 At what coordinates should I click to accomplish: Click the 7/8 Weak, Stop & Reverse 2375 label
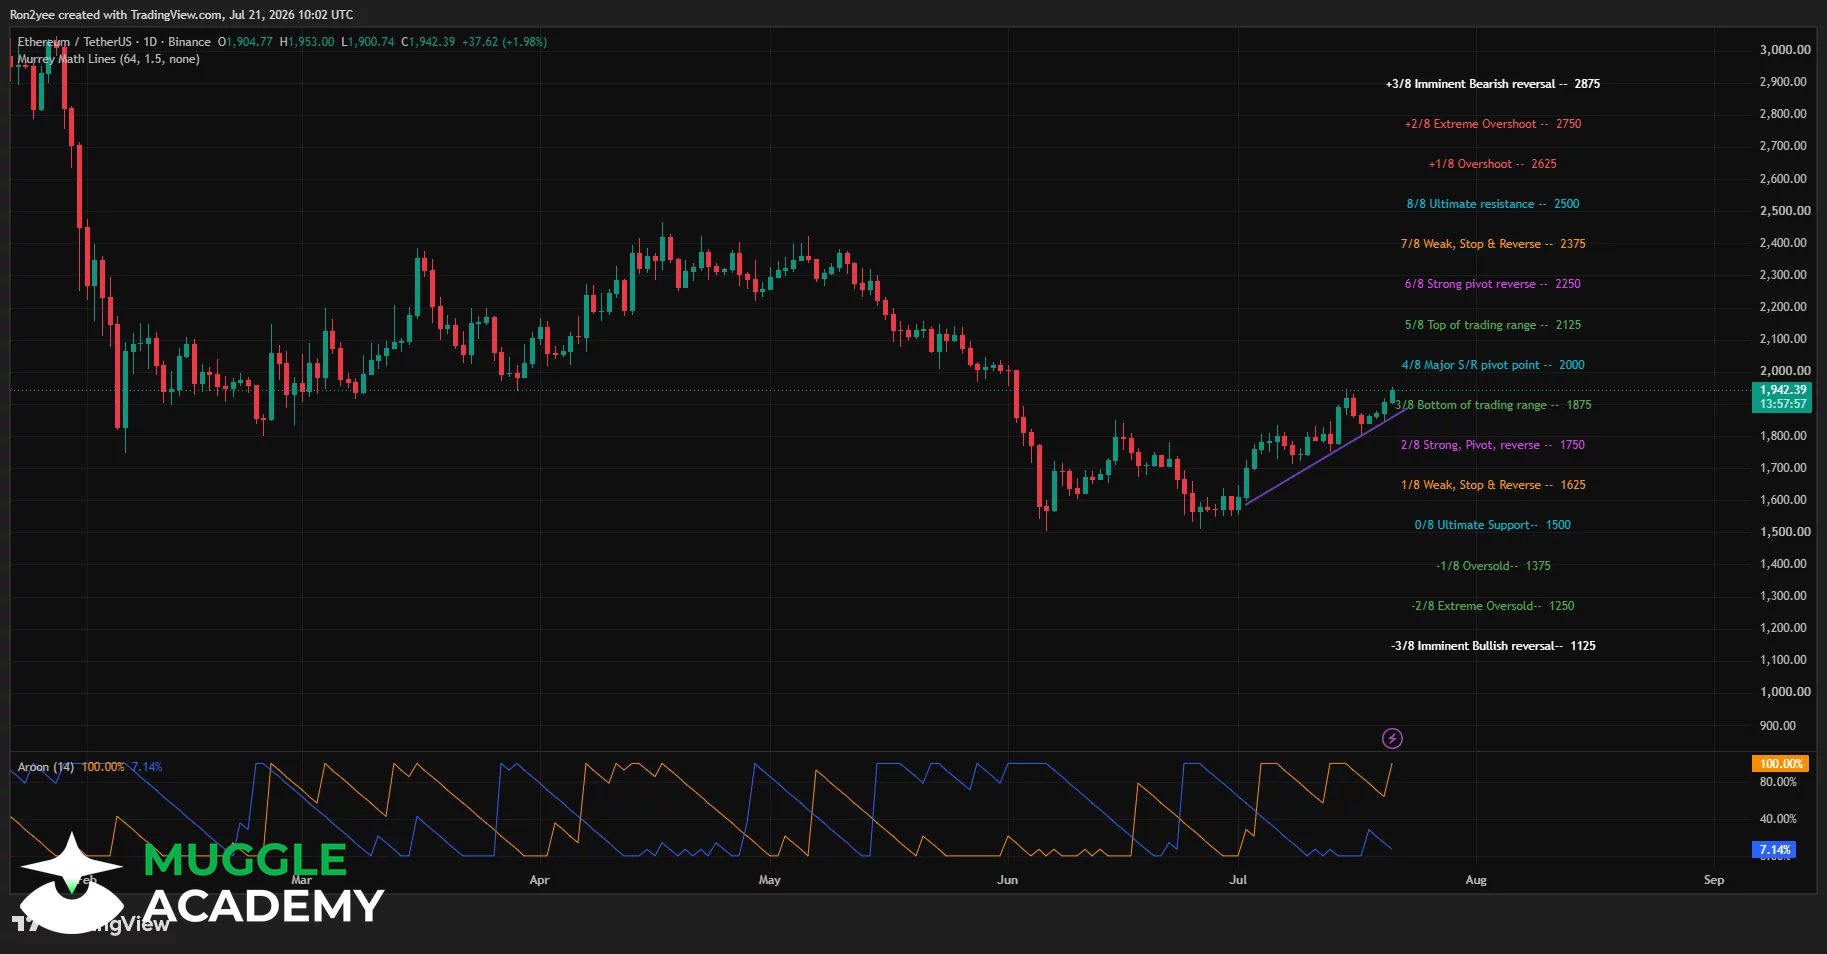[x=1493, y=244]
